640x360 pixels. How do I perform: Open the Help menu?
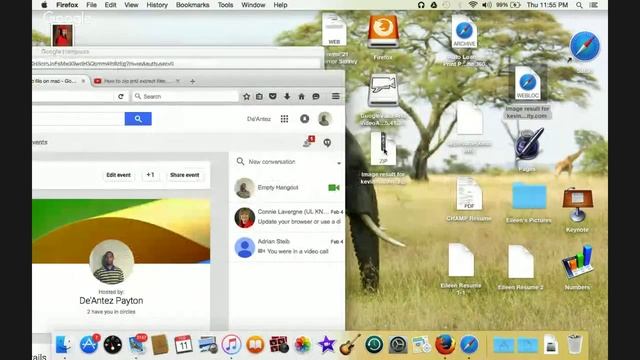[x=280, y=5]
